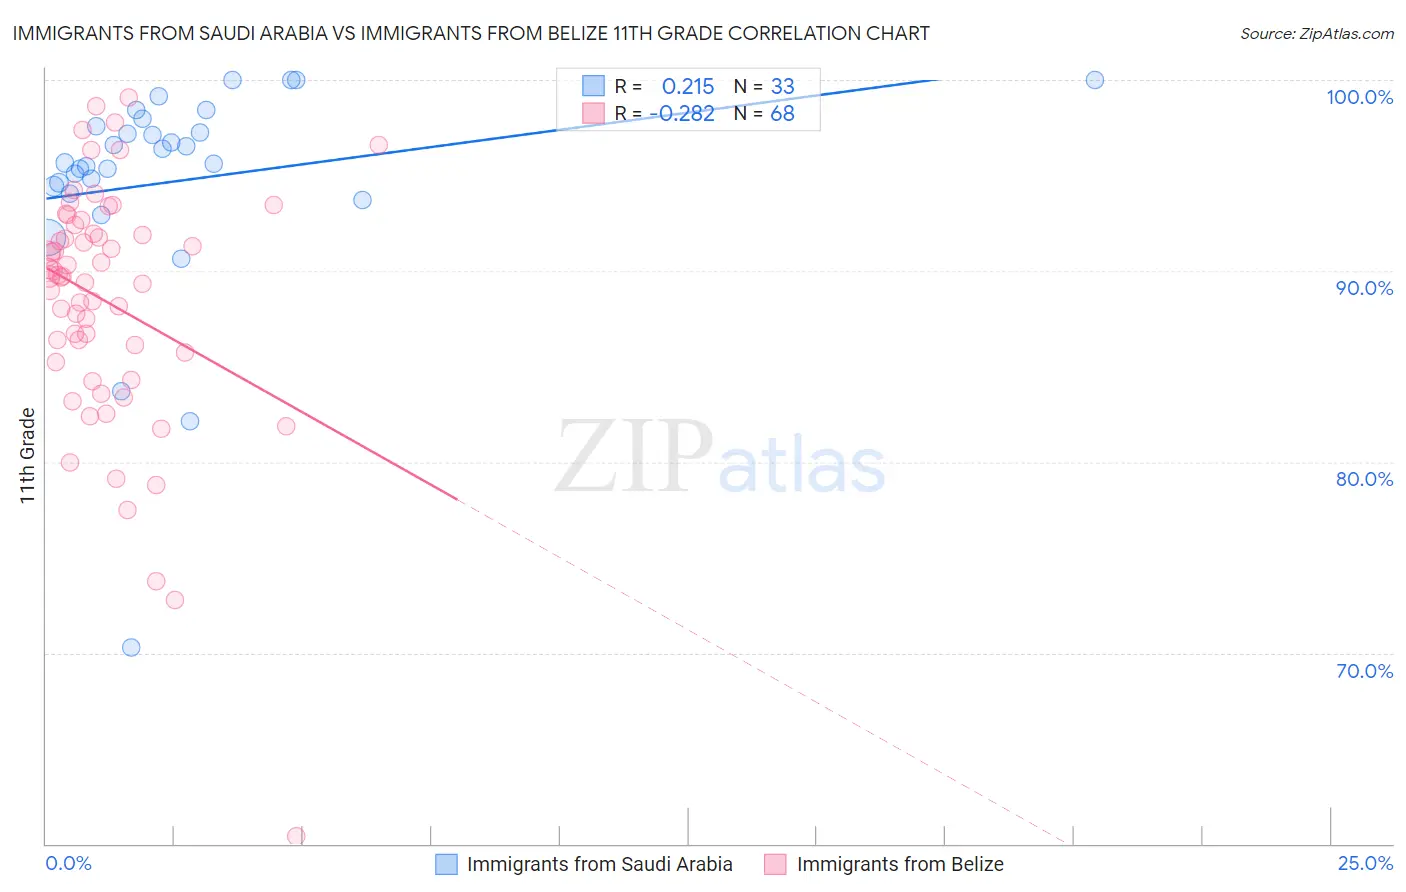Viewport: 1406px width, 892px height.
Task: Click the 80.0% y-axis label
Action: (1364, 479)
